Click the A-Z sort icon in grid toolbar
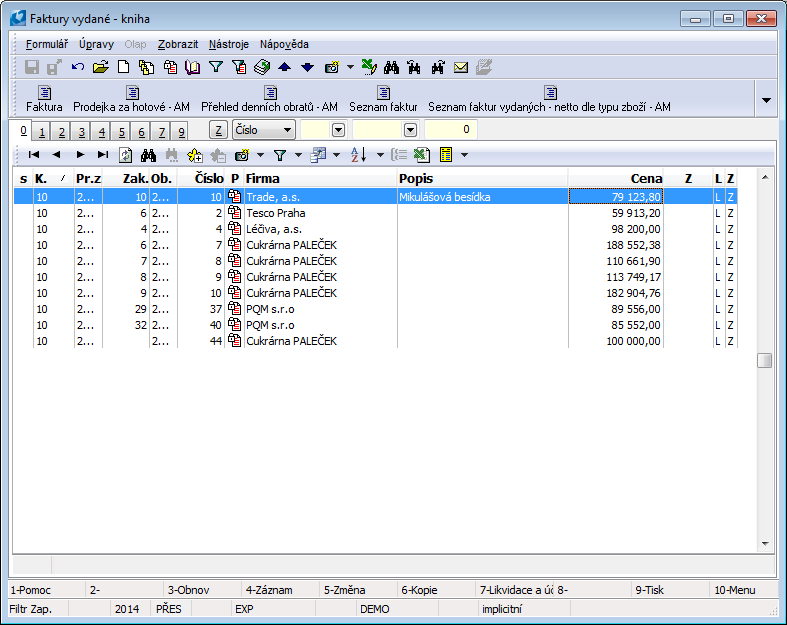 pyautogui.click(x=360, y=155)
